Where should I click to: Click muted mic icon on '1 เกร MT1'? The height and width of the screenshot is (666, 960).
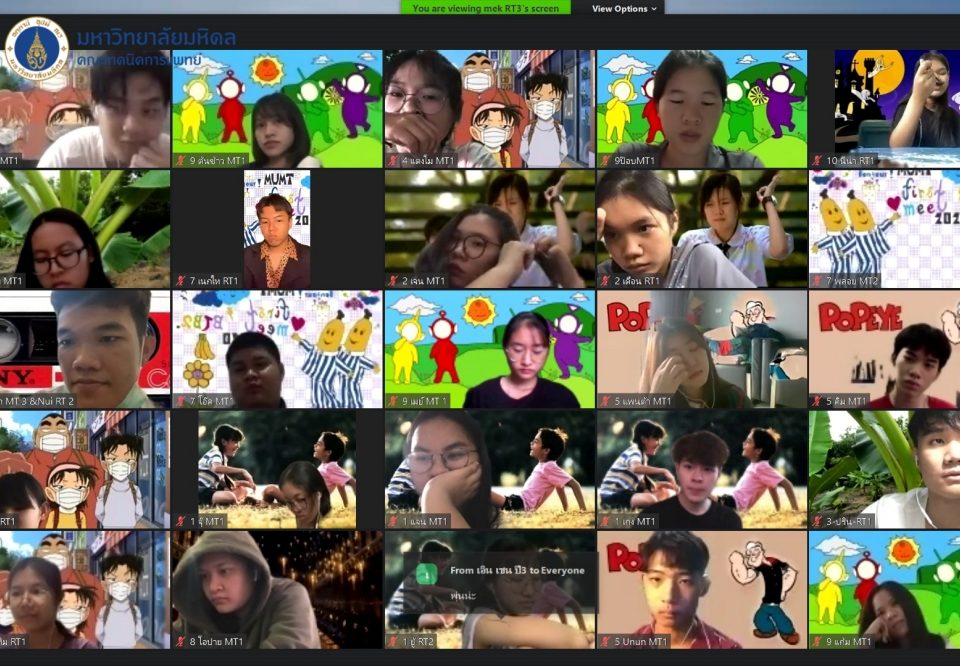pyautogui.click(x=606, y=521)
